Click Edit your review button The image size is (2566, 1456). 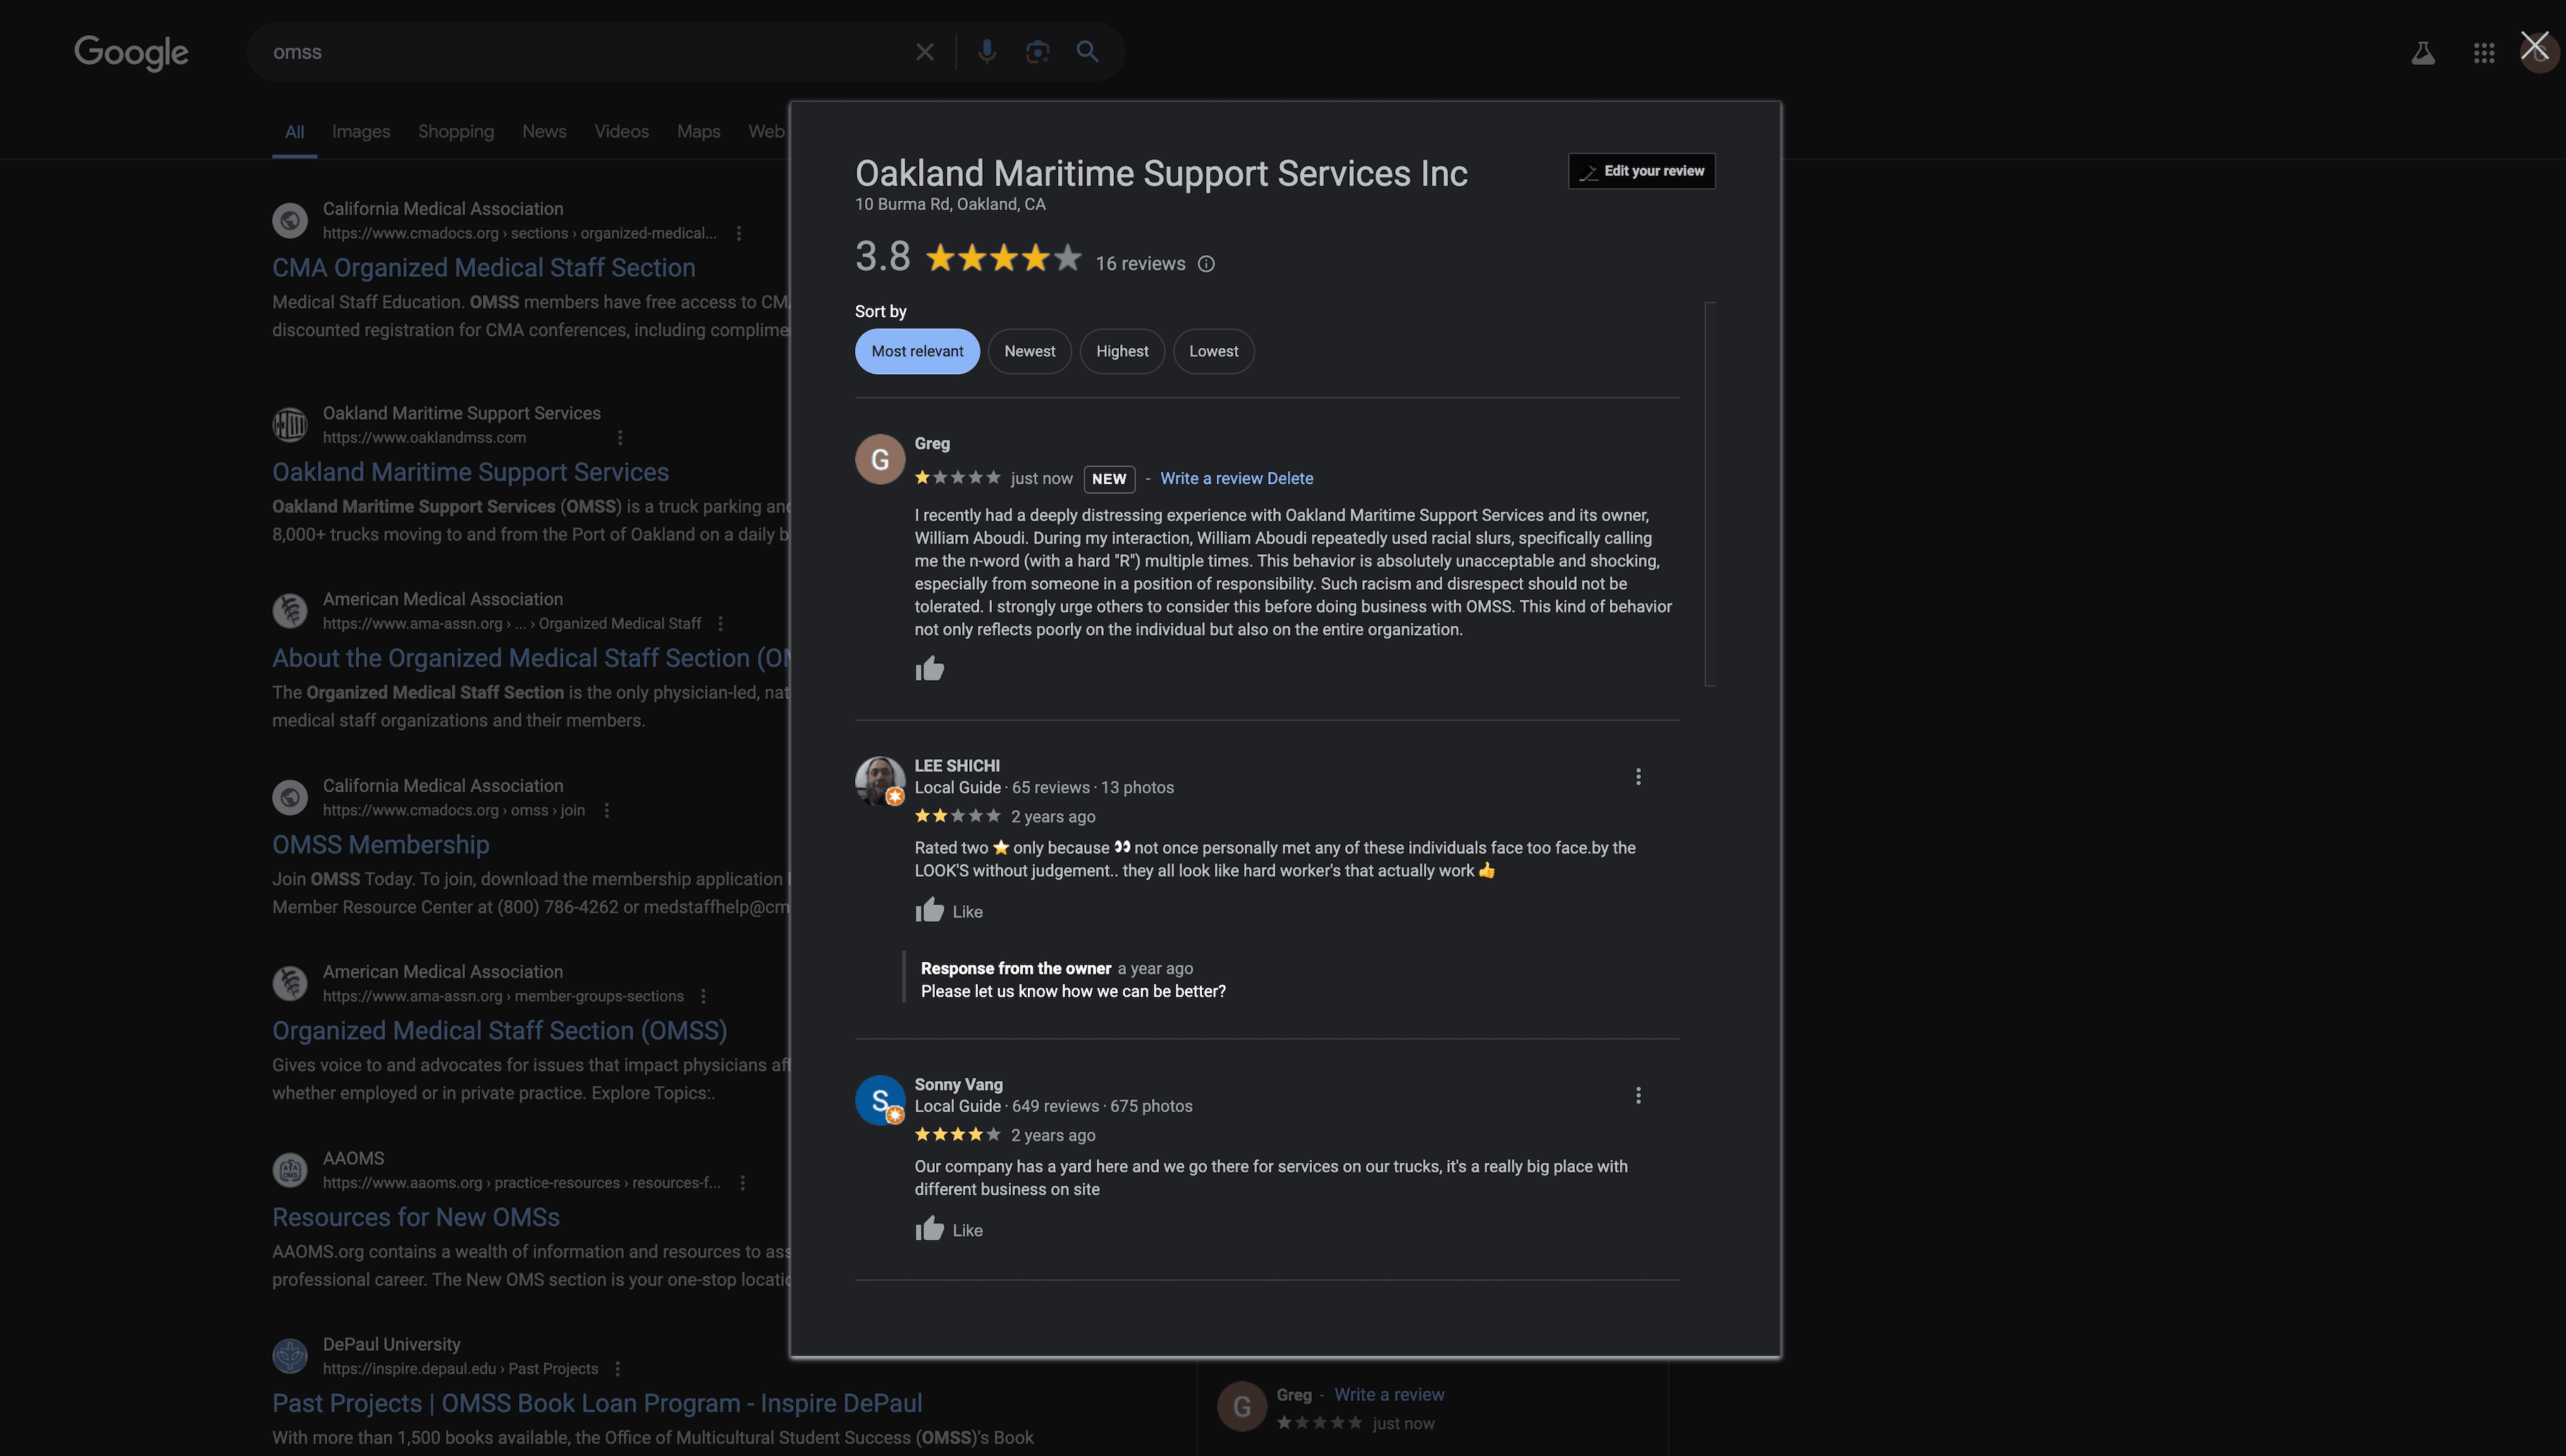tap(1641, 171)
